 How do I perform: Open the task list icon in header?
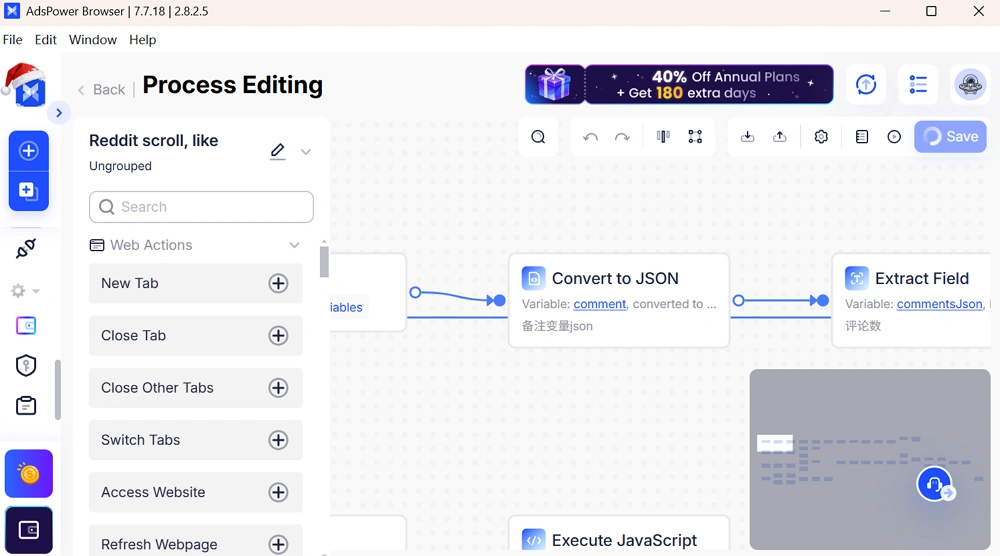tap(918, 84)
